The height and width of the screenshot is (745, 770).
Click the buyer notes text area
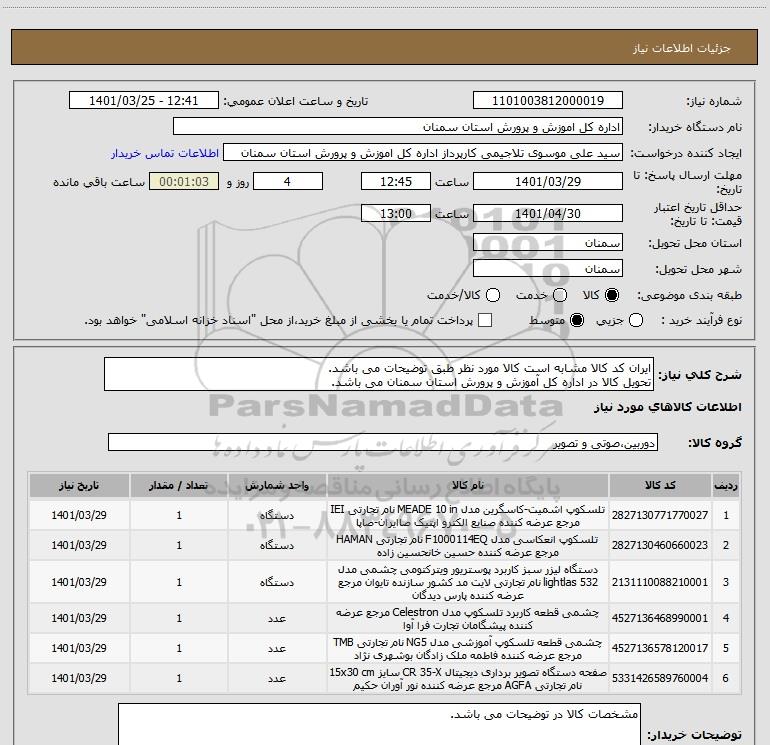click(x=379, y=724)
